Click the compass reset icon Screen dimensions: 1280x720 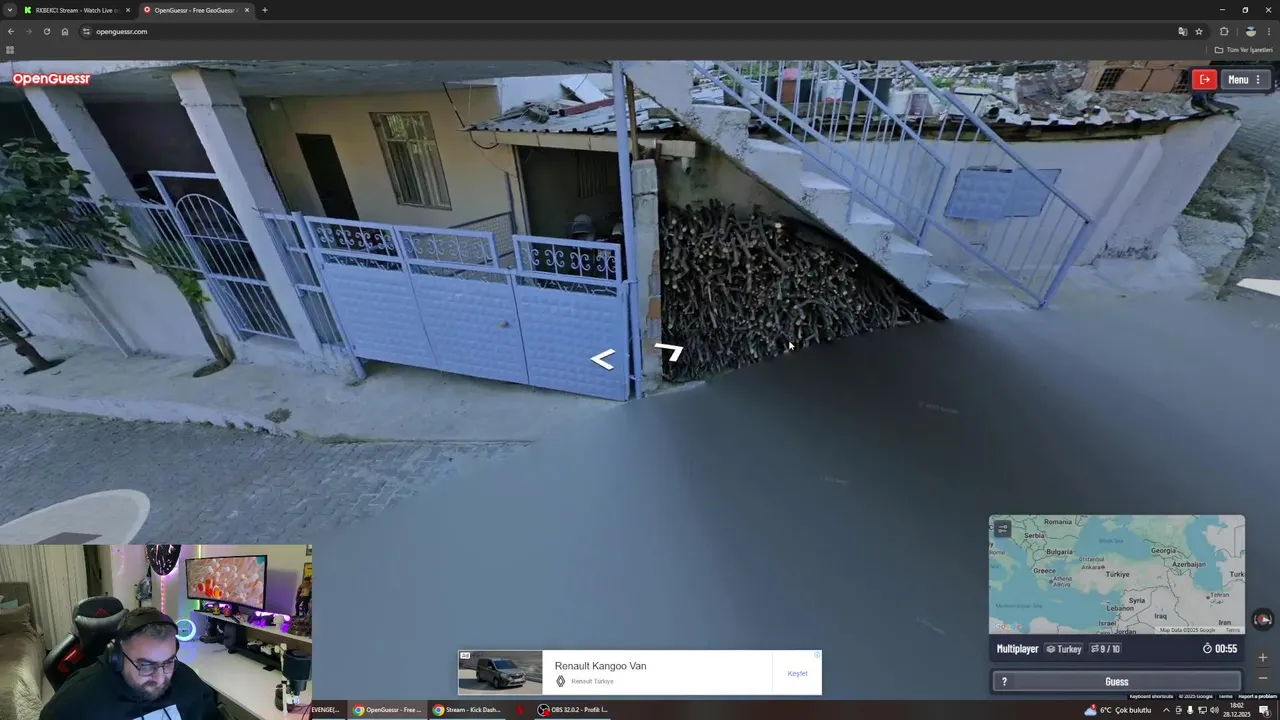pyautogui.click(x=1263, y=619)
